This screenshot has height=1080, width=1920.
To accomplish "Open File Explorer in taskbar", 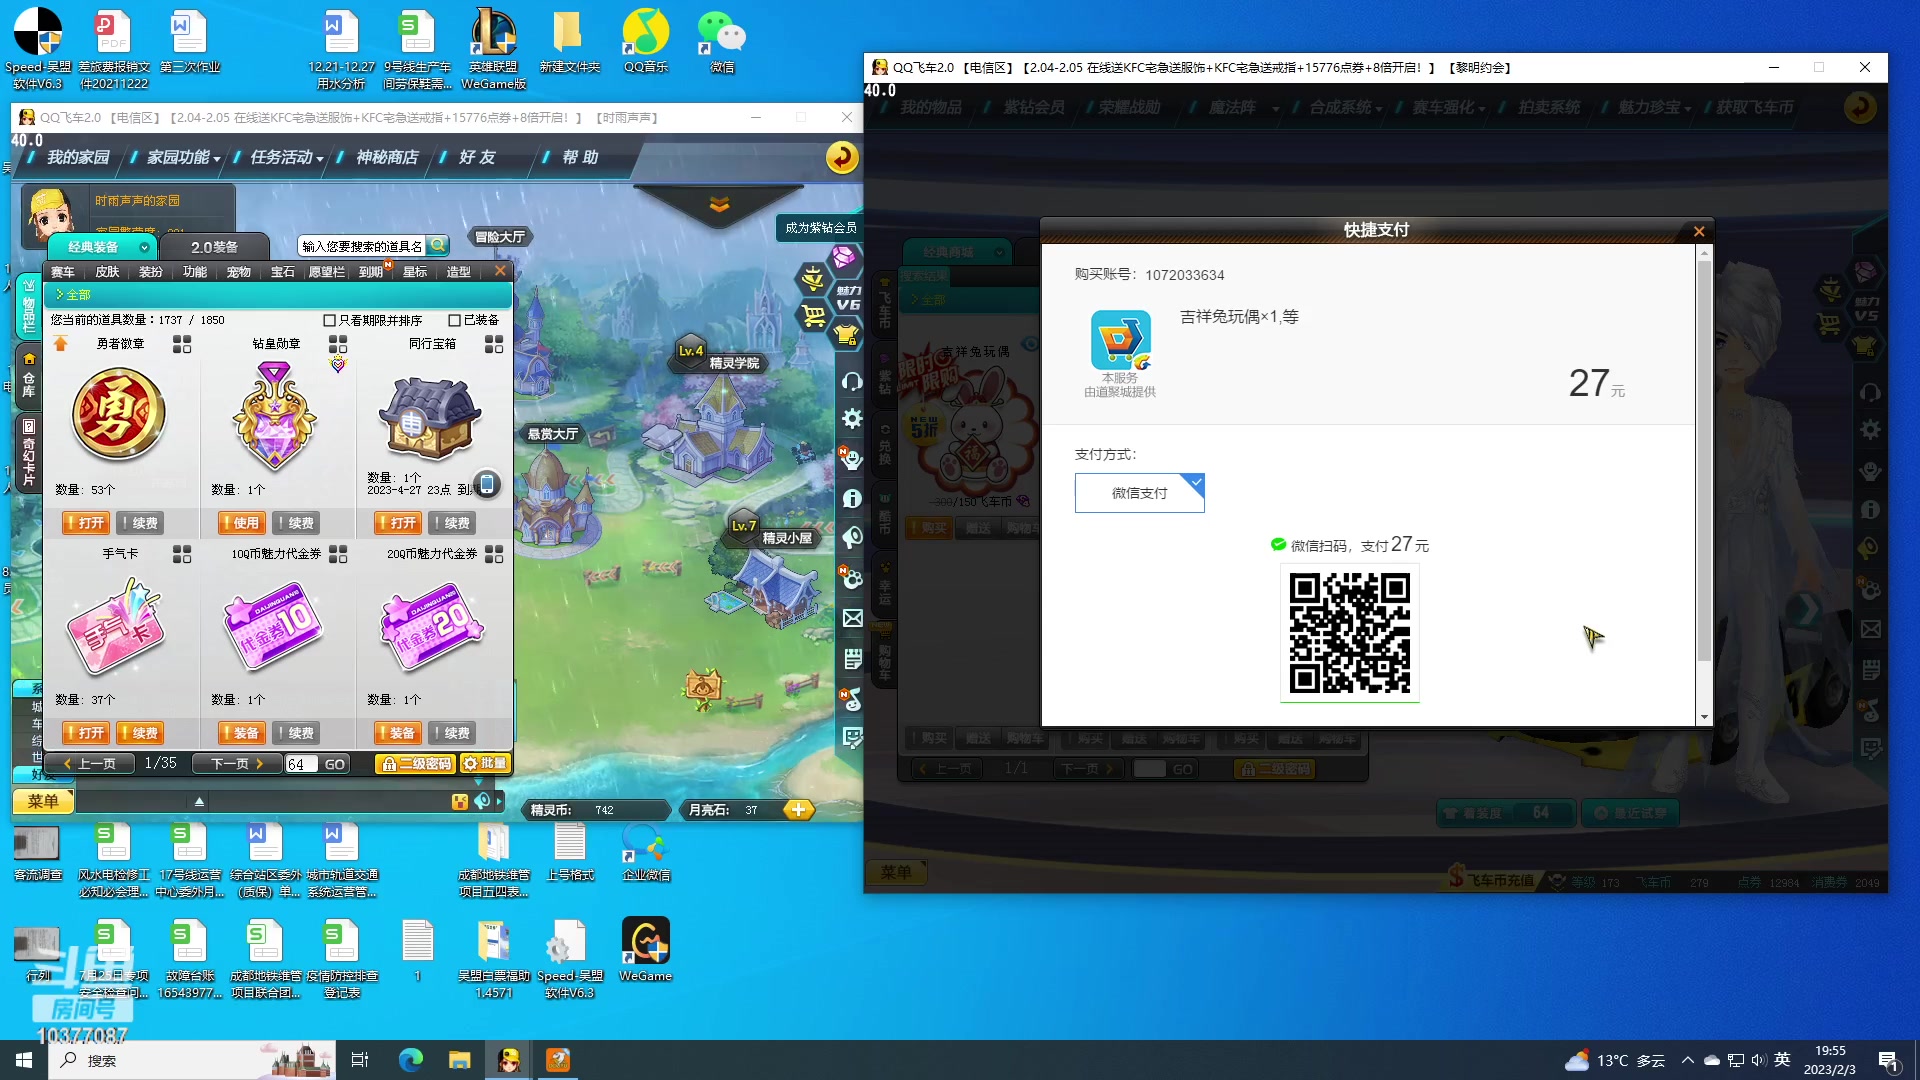I will [459, 1060].
